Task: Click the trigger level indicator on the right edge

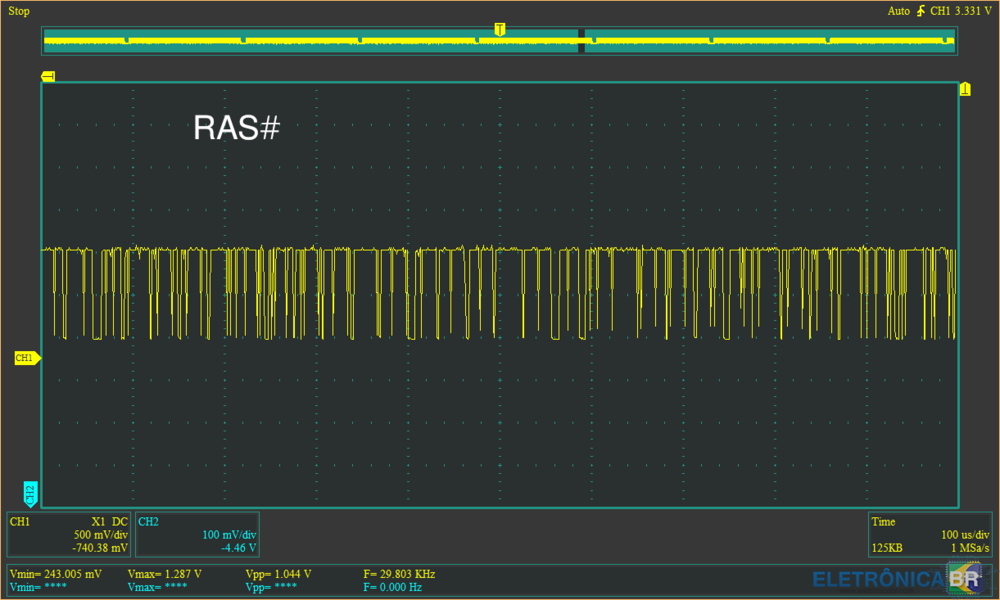Action: (964, 88)
